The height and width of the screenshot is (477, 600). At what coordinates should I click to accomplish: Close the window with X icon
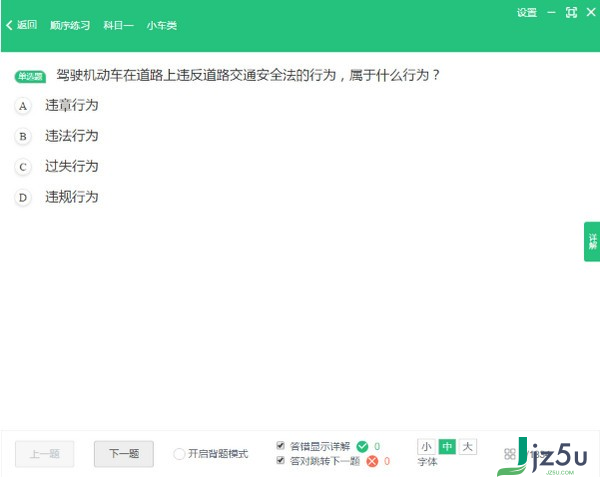pos(591,12)
